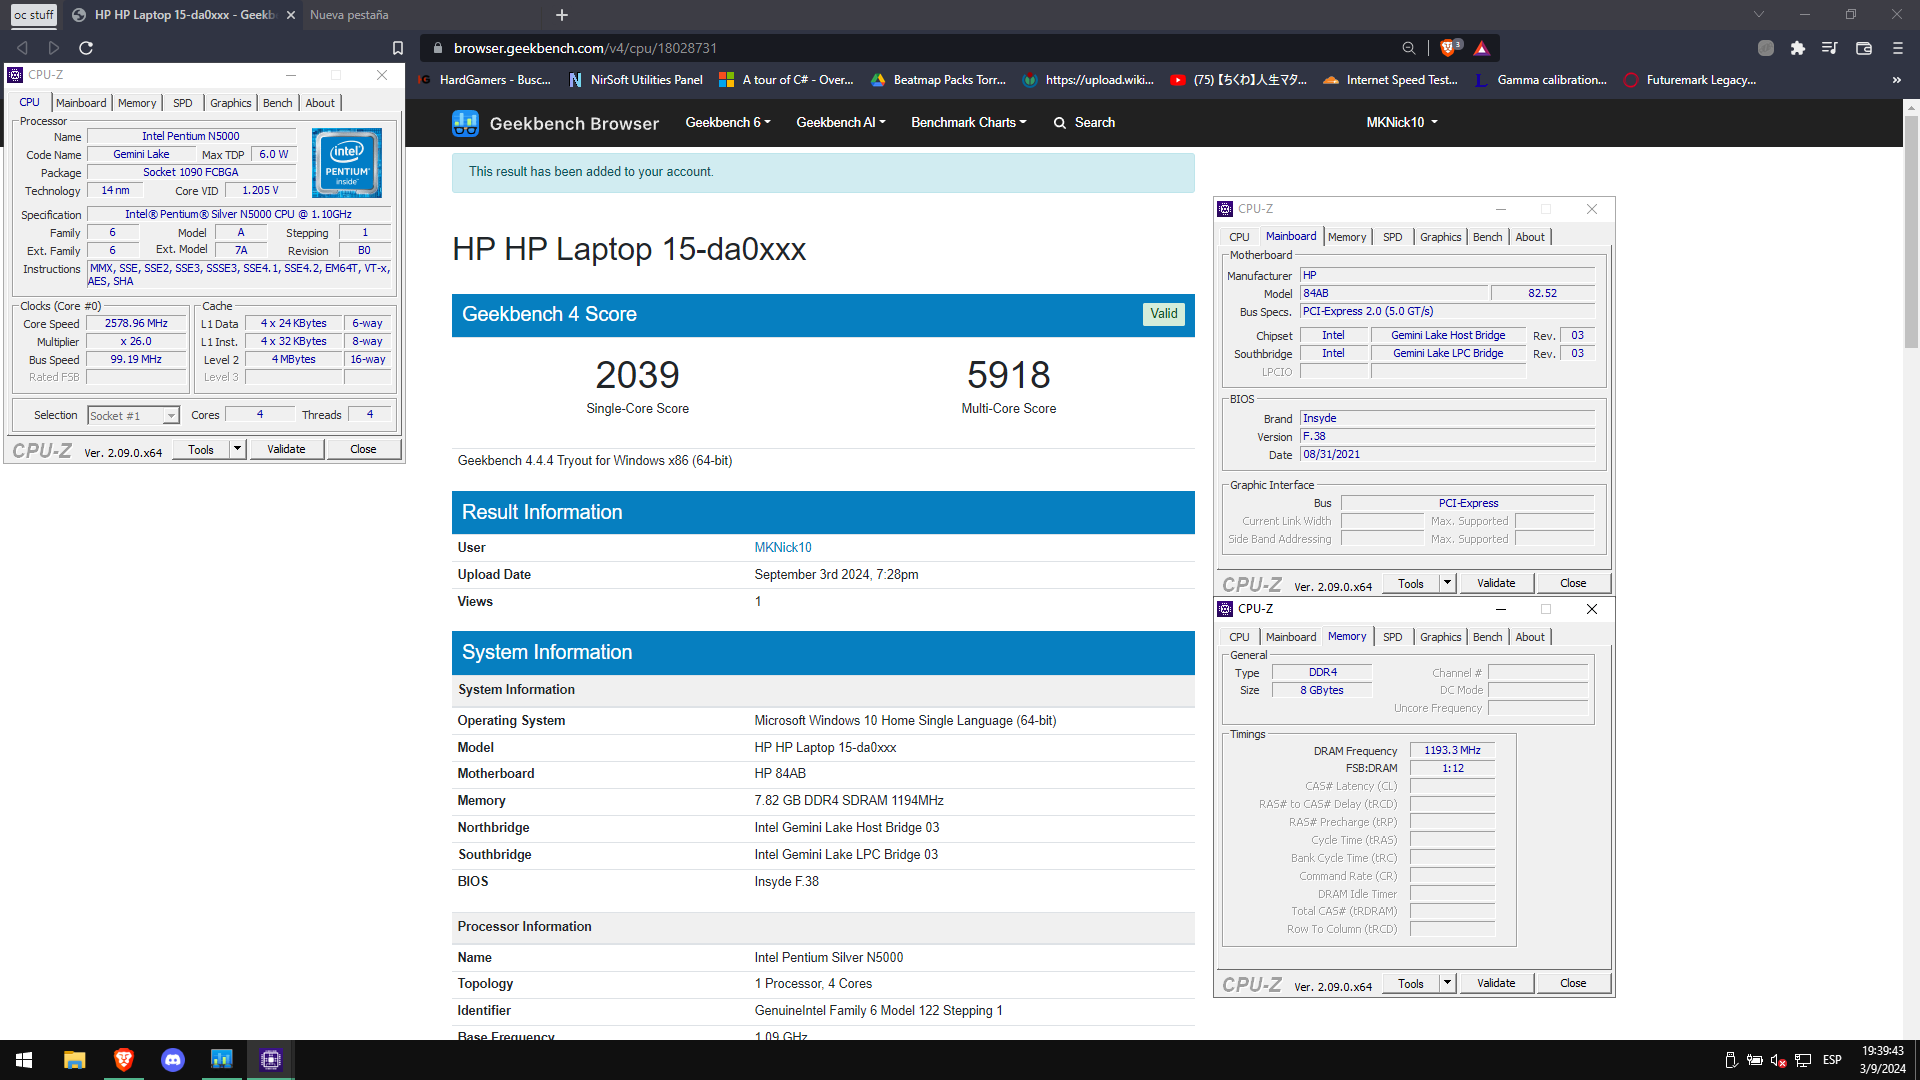Open the clock and date in taskbar

point(1882,1060)
